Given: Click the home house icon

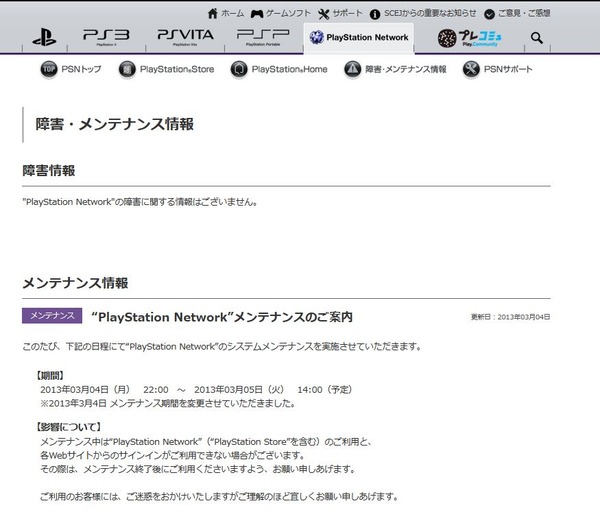Looking at the screenshot, I should point(212,14).
